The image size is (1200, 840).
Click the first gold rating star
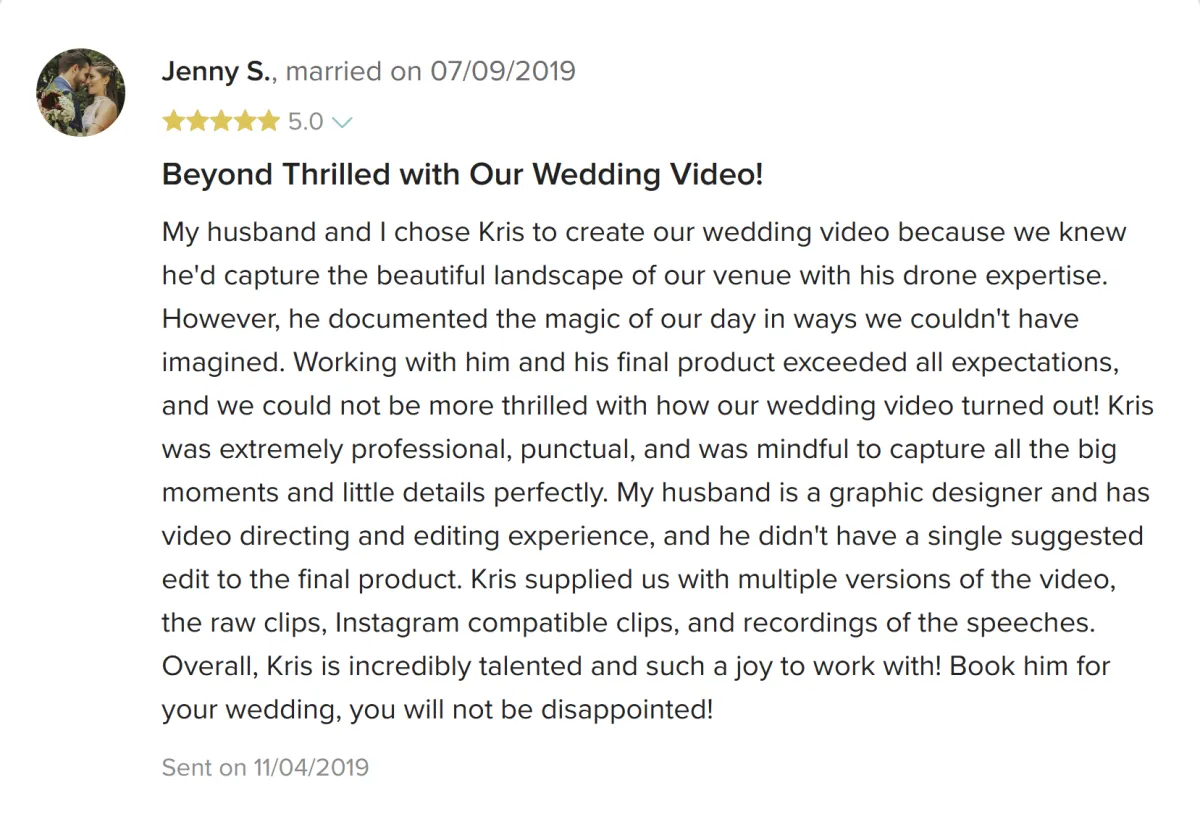tap(173, 122)
